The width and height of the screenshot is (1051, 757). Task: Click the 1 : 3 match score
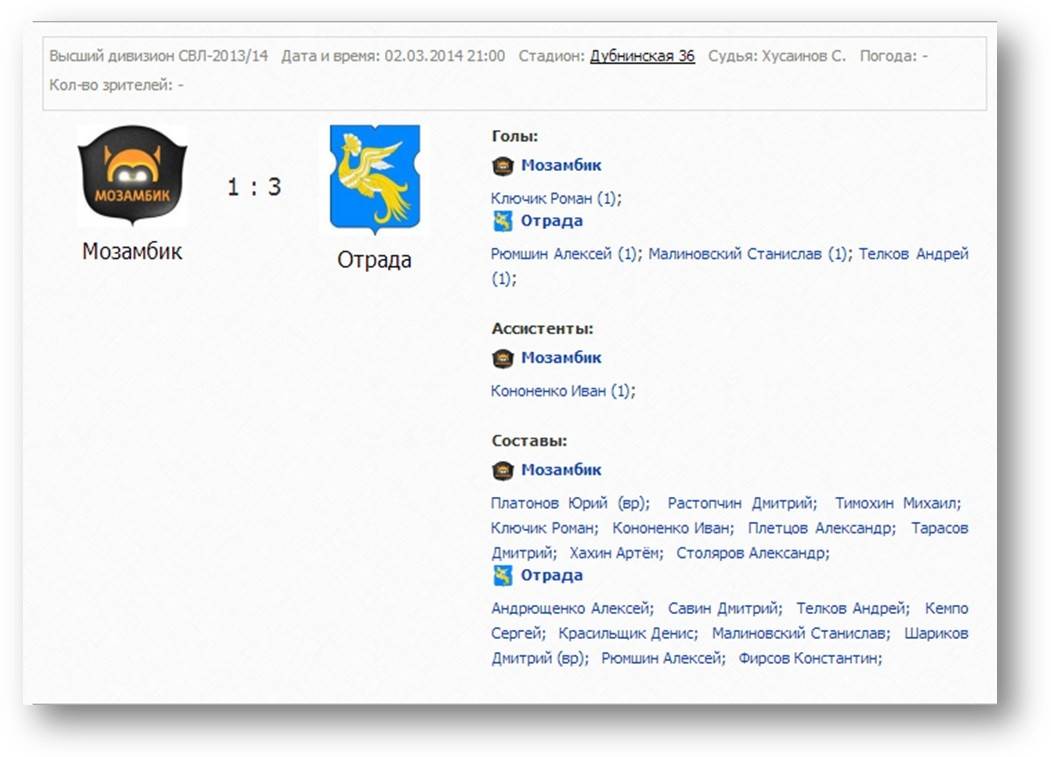[x=254, y=187]
